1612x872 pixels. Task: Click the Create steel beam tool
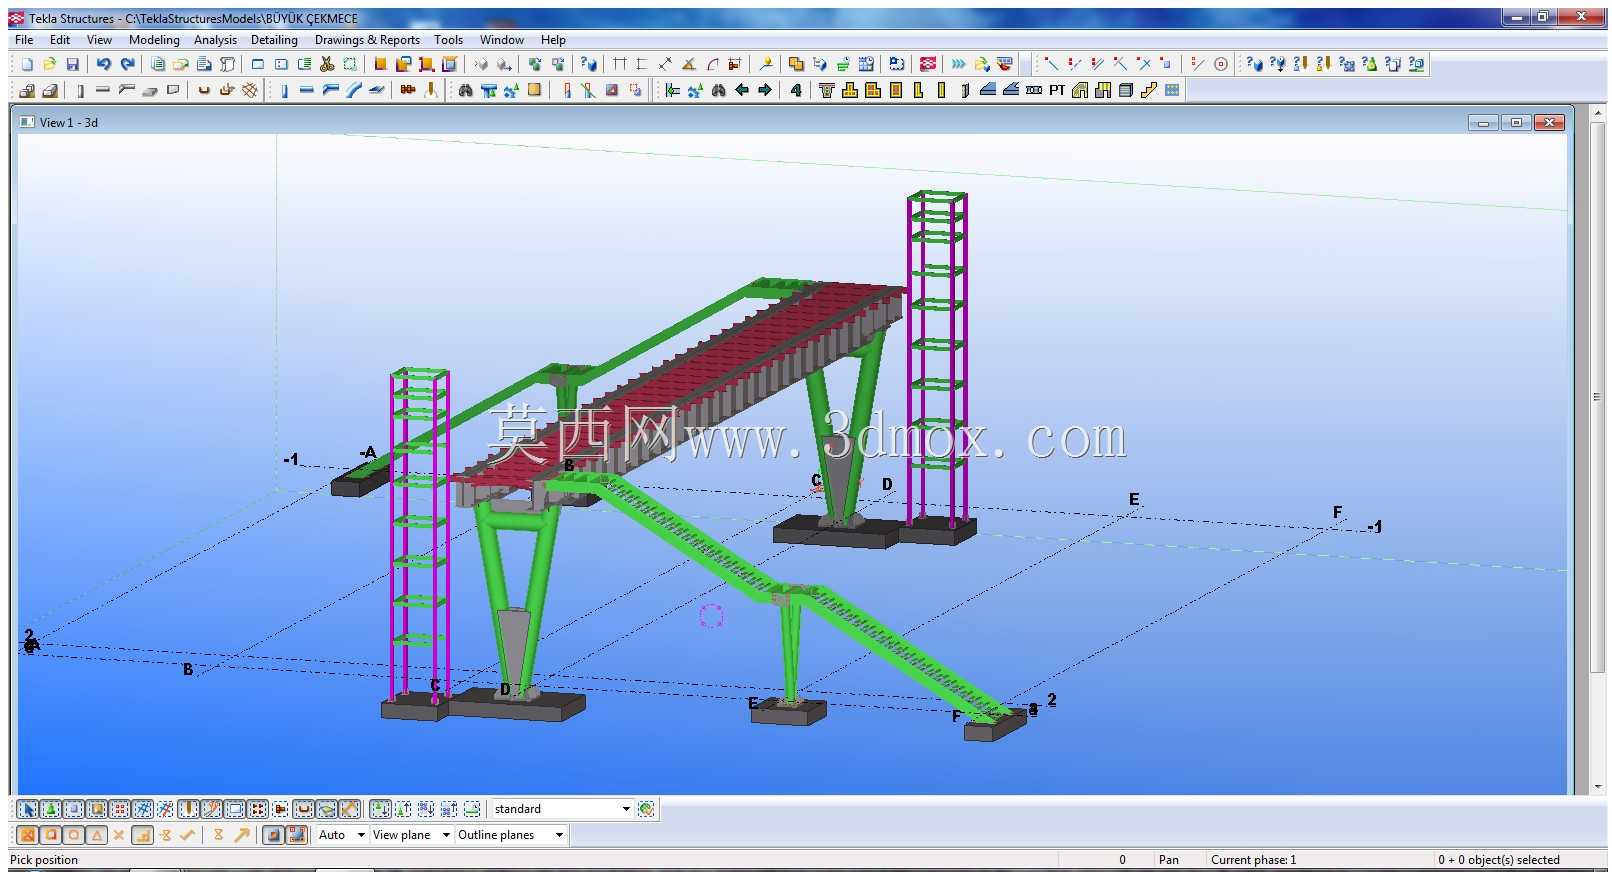pos(307,90)
